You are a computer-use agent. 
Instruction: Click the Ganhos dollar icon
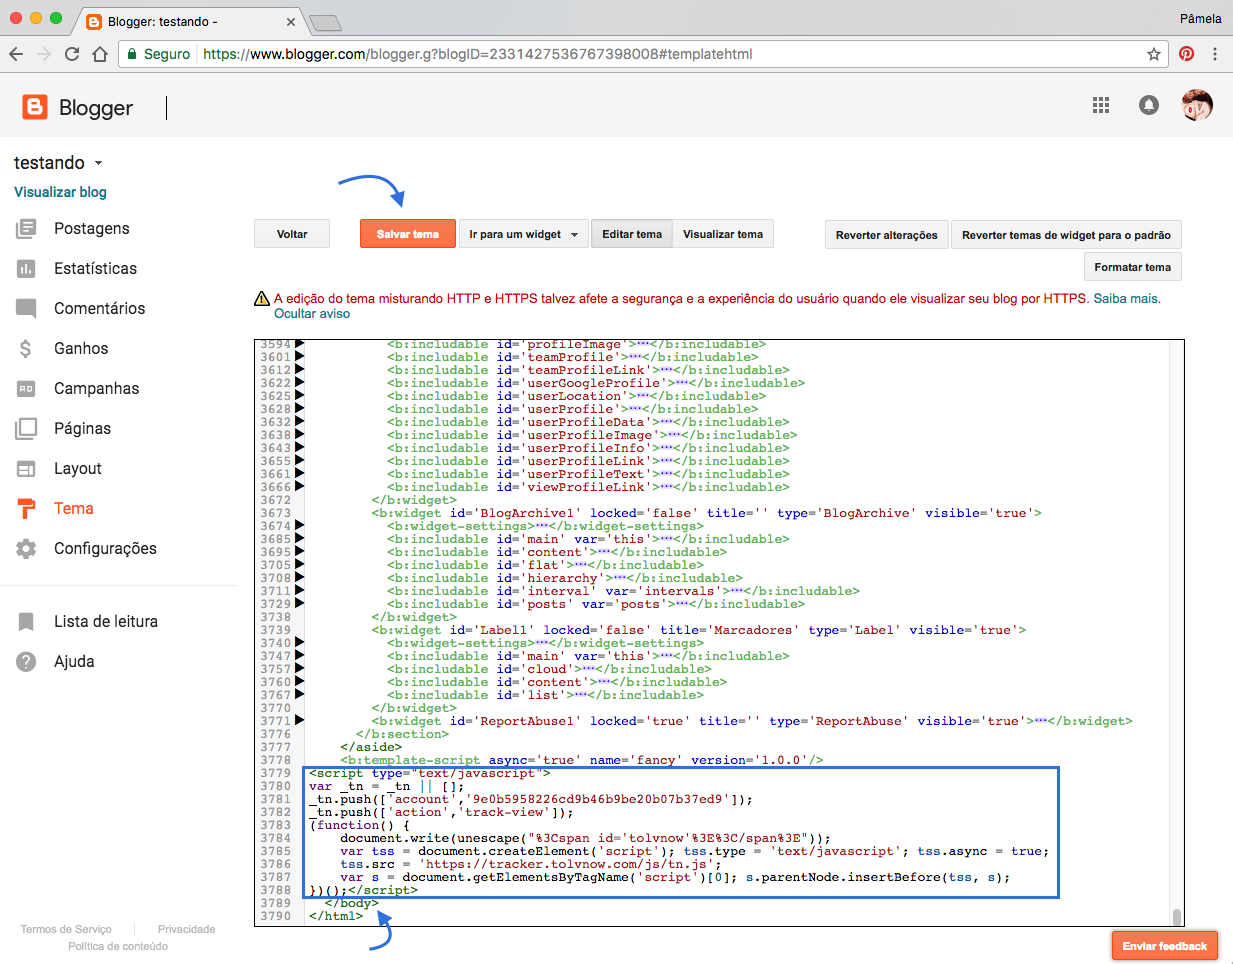(x=26, y=349)
